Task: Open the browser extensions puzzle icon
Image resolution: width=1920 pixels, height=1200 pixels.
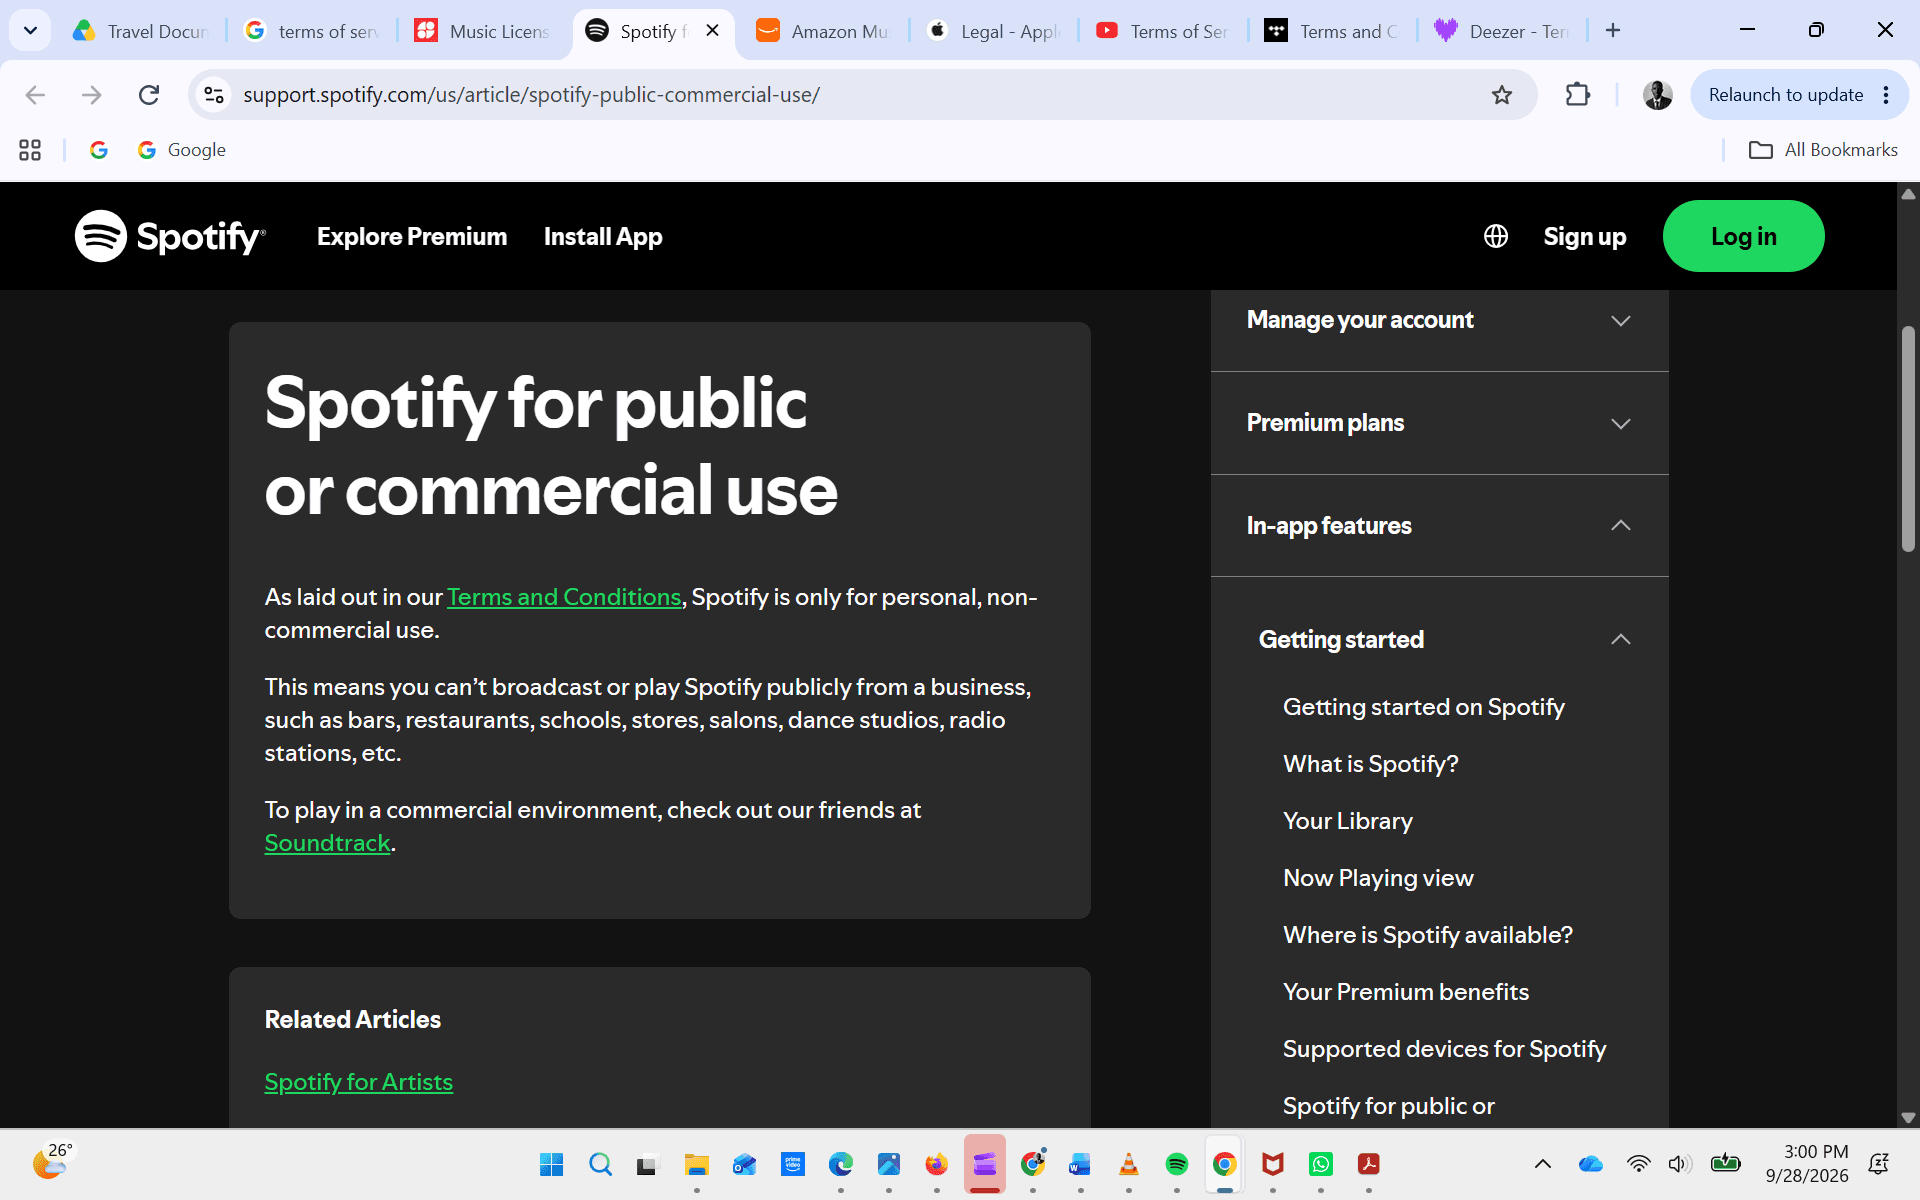Action: pyautogui.click(x=1578, y=95)
